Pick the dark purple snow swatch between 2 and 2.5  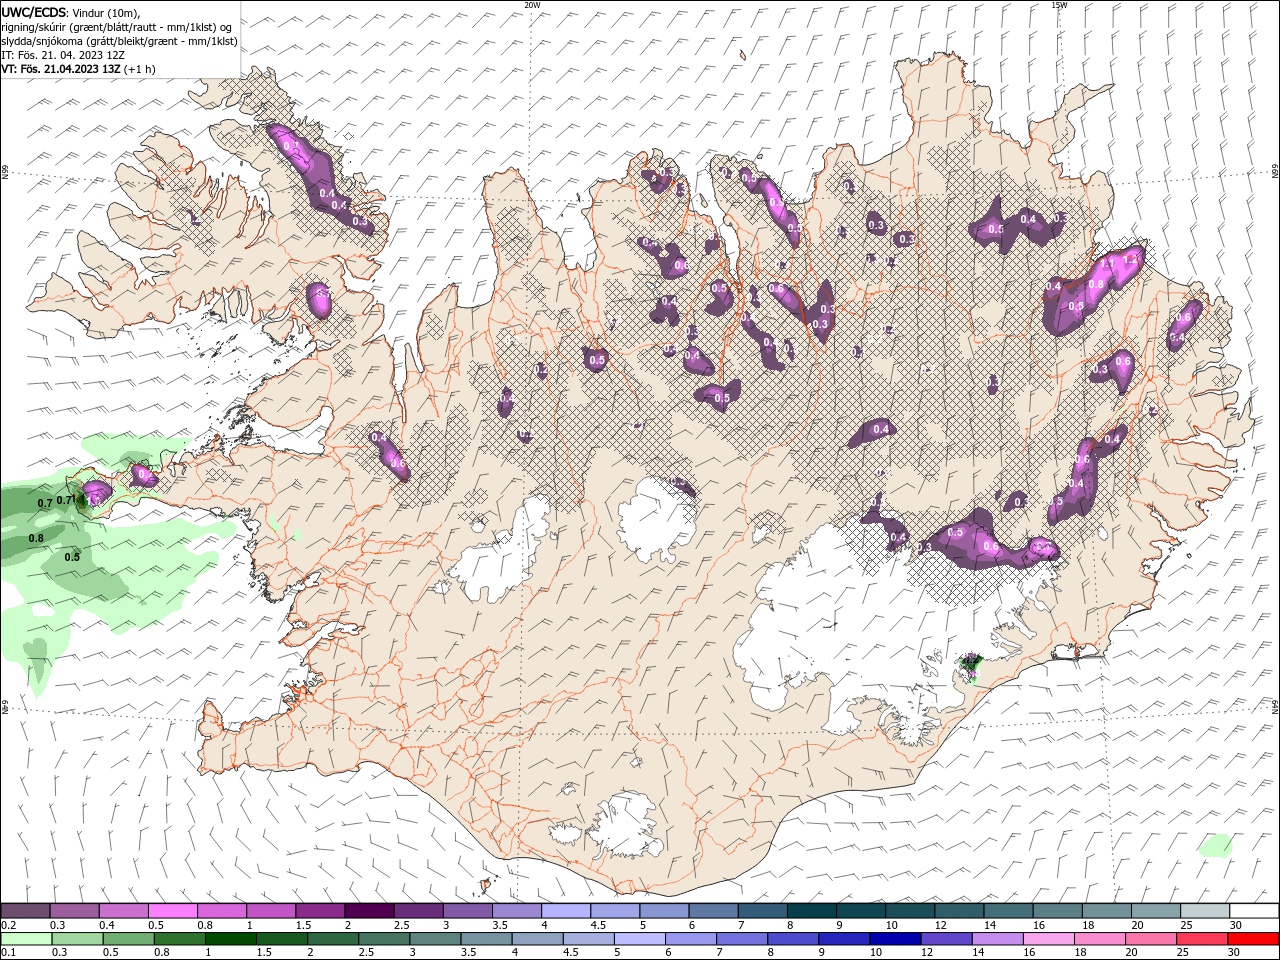[x=369, y=911]
